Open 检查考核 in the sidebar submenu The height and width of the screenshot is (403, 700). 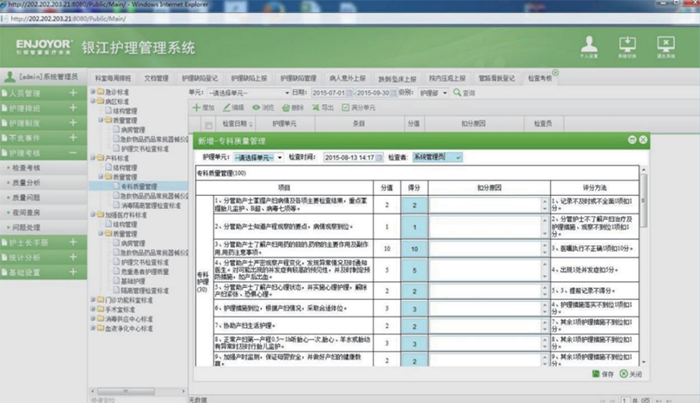pyautogui.click(x=26, y=168)
